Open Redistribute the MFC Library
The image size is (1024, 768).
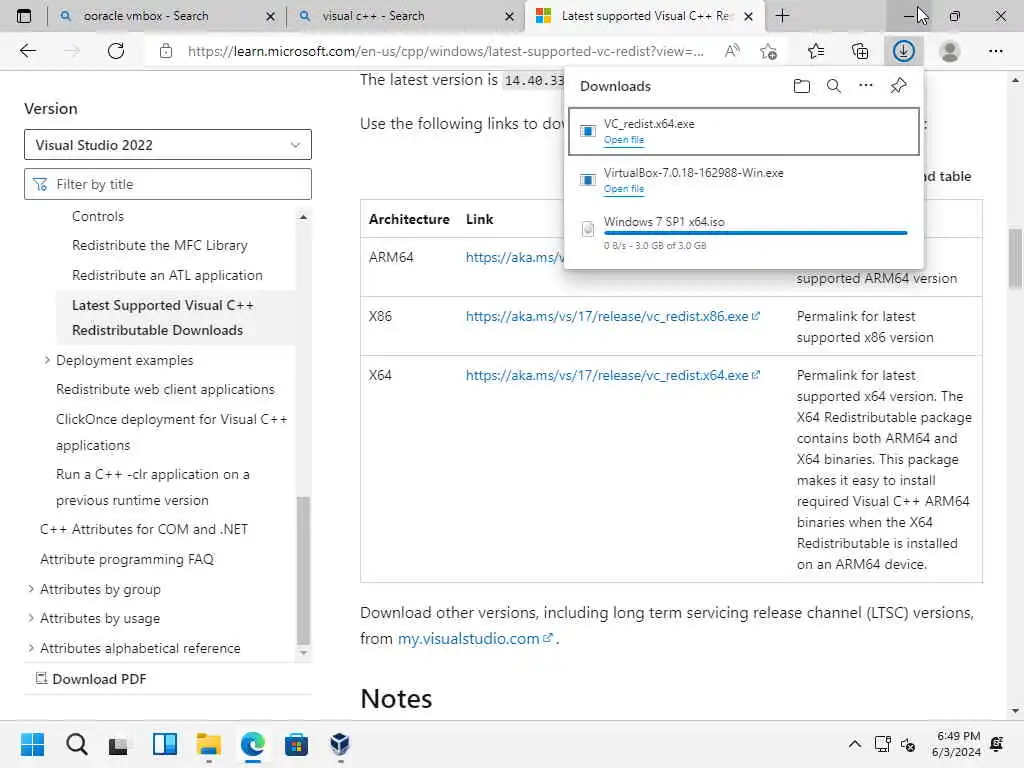[160, 246]
